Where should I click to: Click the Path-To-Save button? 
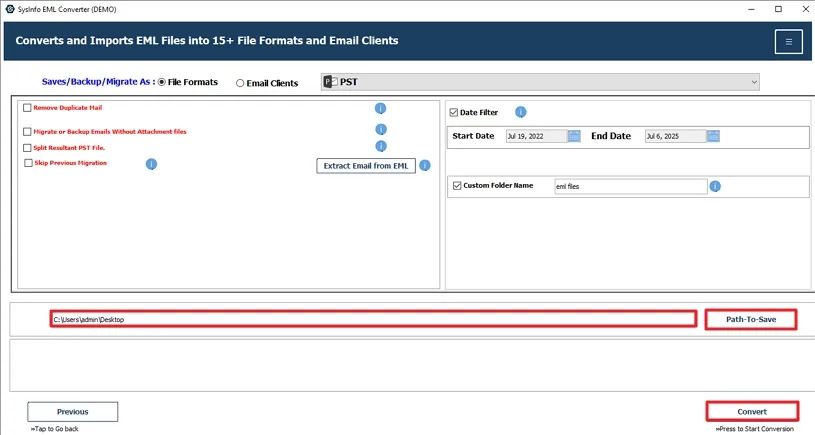coord(750,319)
